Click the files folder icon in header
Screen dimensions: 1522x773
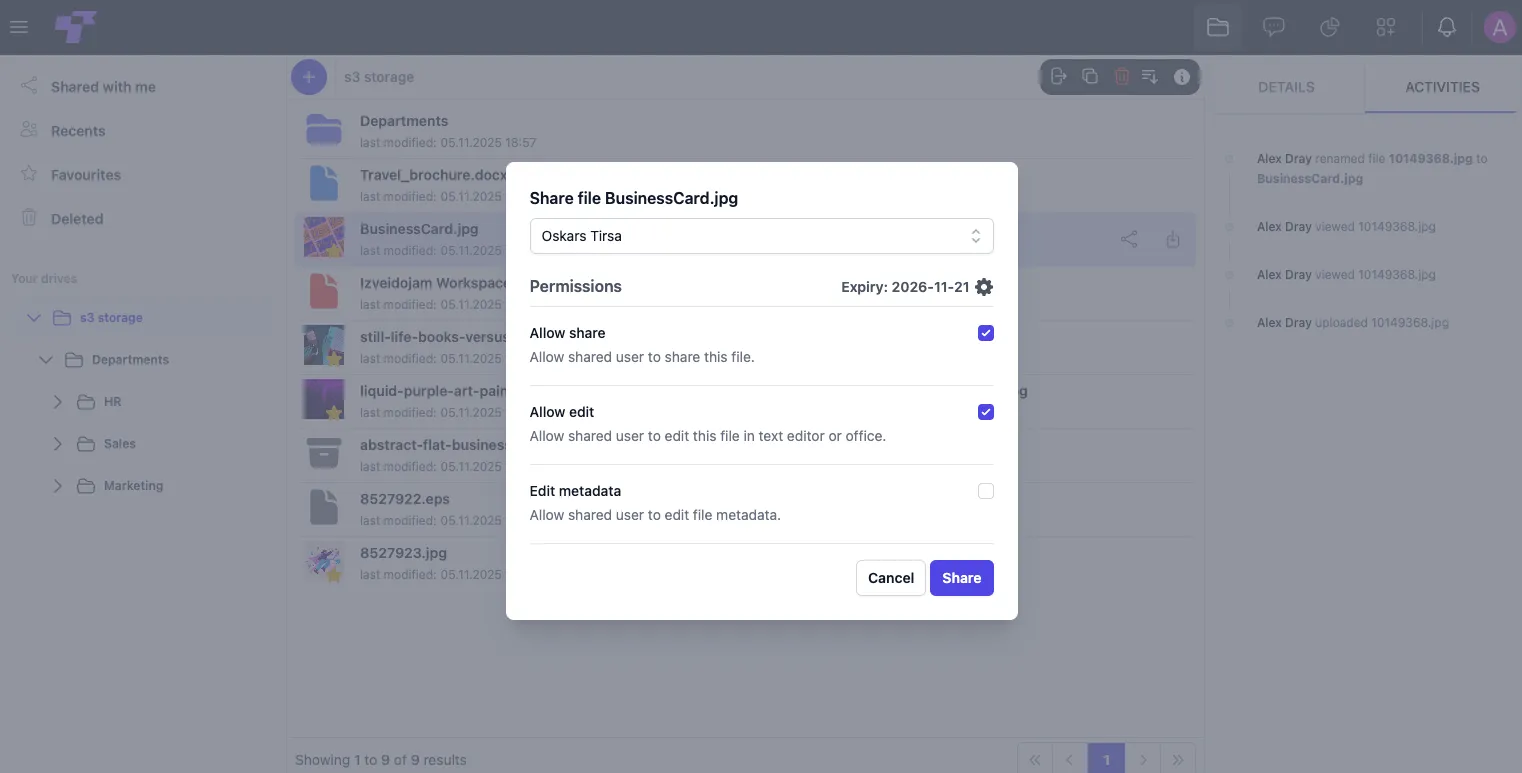pyautogui.click(x=1218, y=28)
